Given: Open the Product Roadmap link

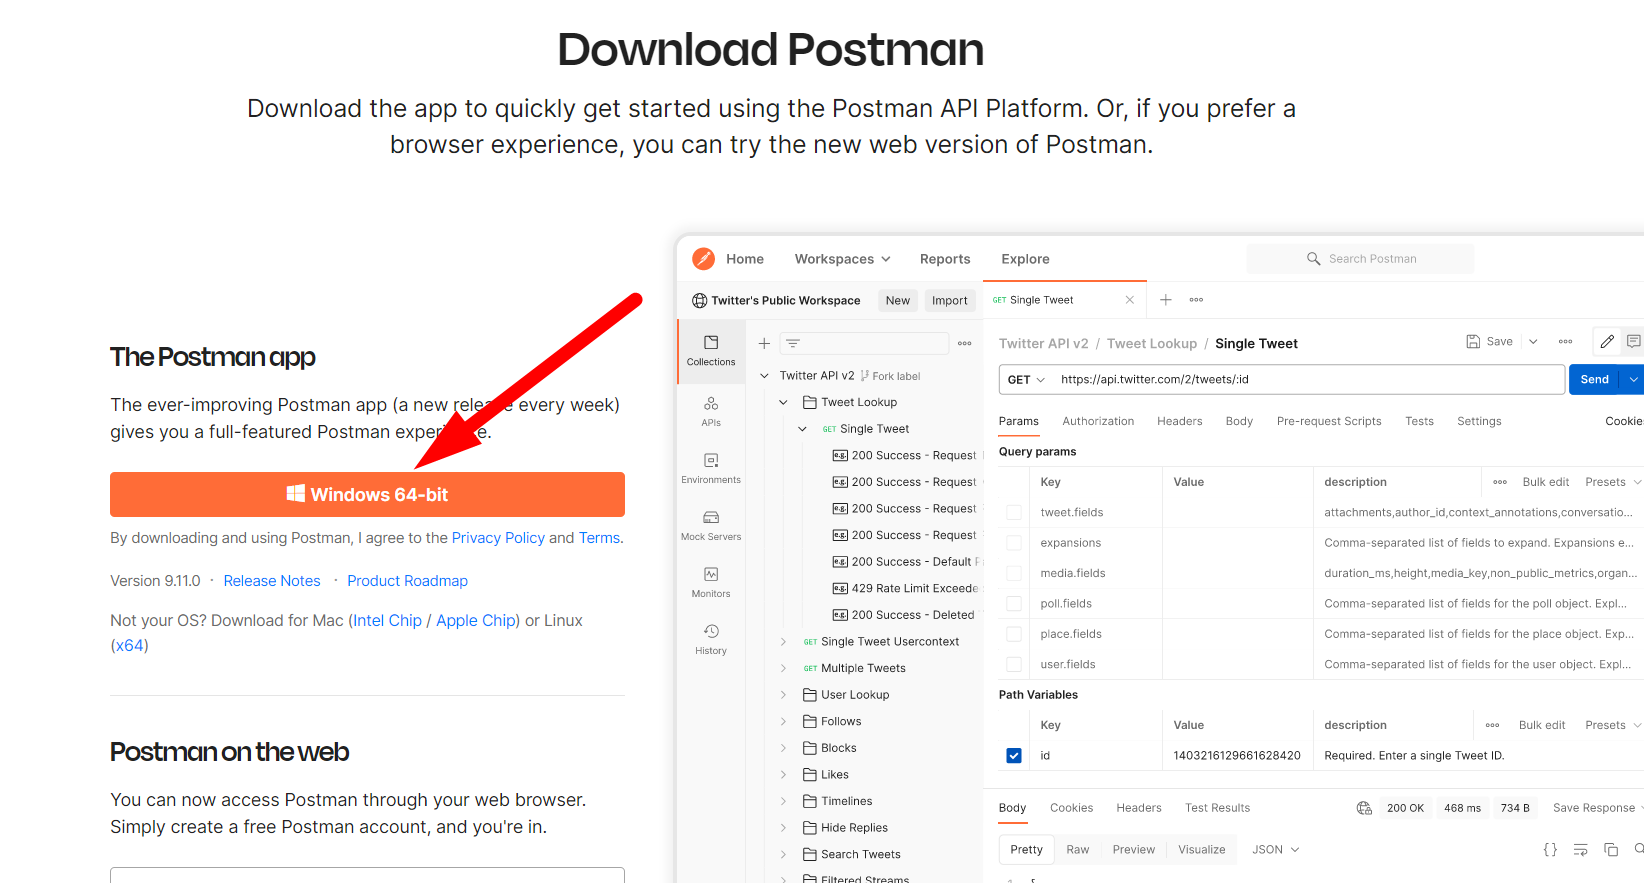Looking at the screenshot, I should click(407, 581).
